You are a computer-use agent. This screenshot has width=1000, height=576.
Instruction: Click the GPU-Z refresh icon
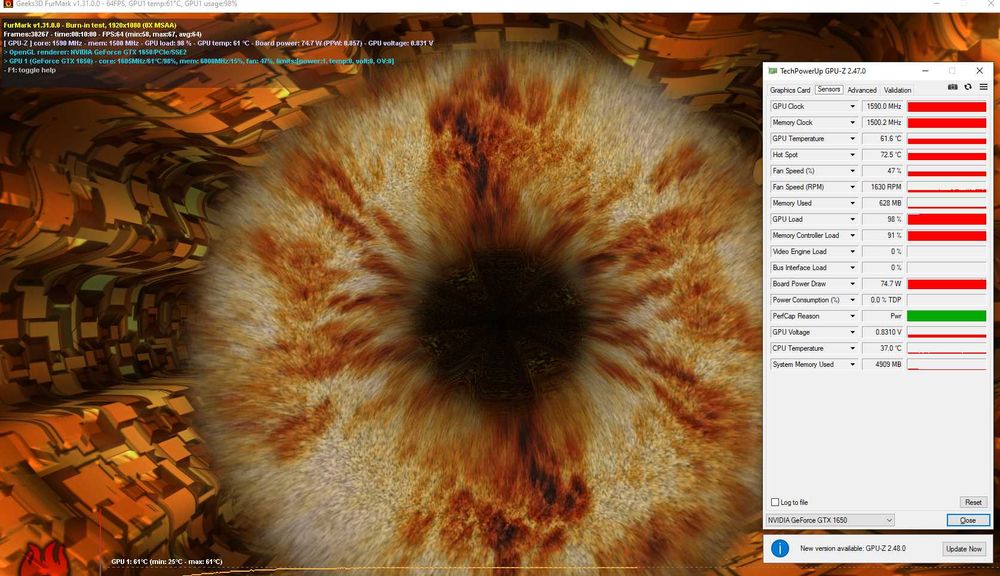967,87
